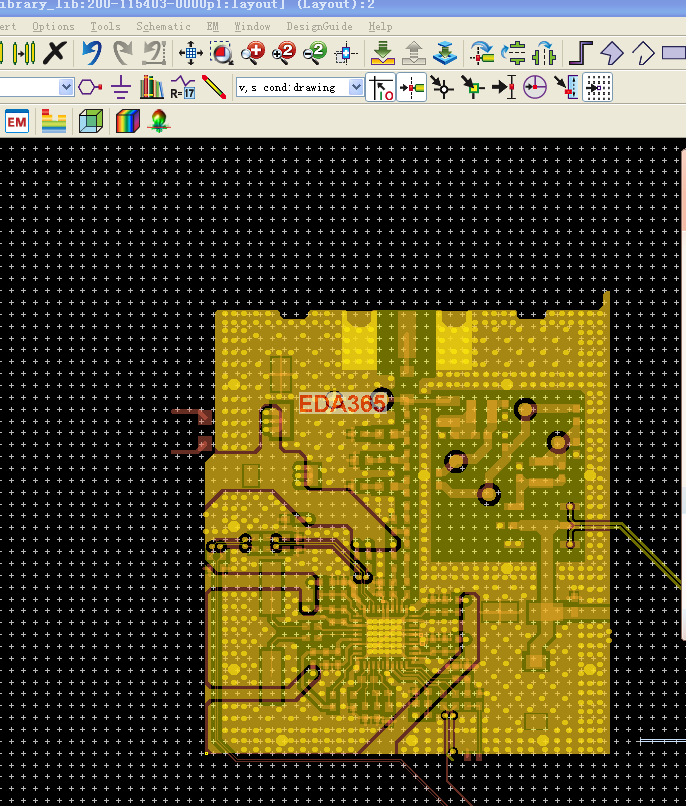Click zoom in plus magnifier
The image size is (686, 806).
253,53
